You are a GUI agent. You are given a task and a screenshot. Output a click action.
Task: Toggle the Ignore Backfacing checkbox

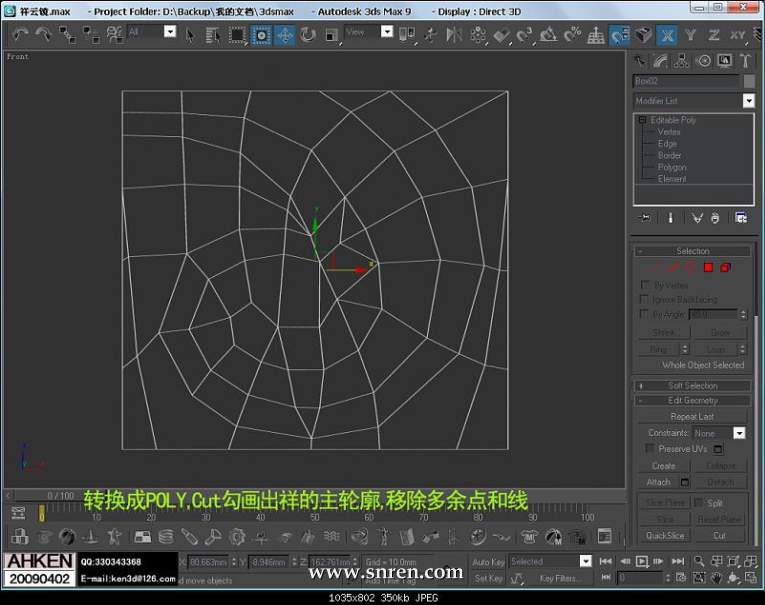point(645,299)
